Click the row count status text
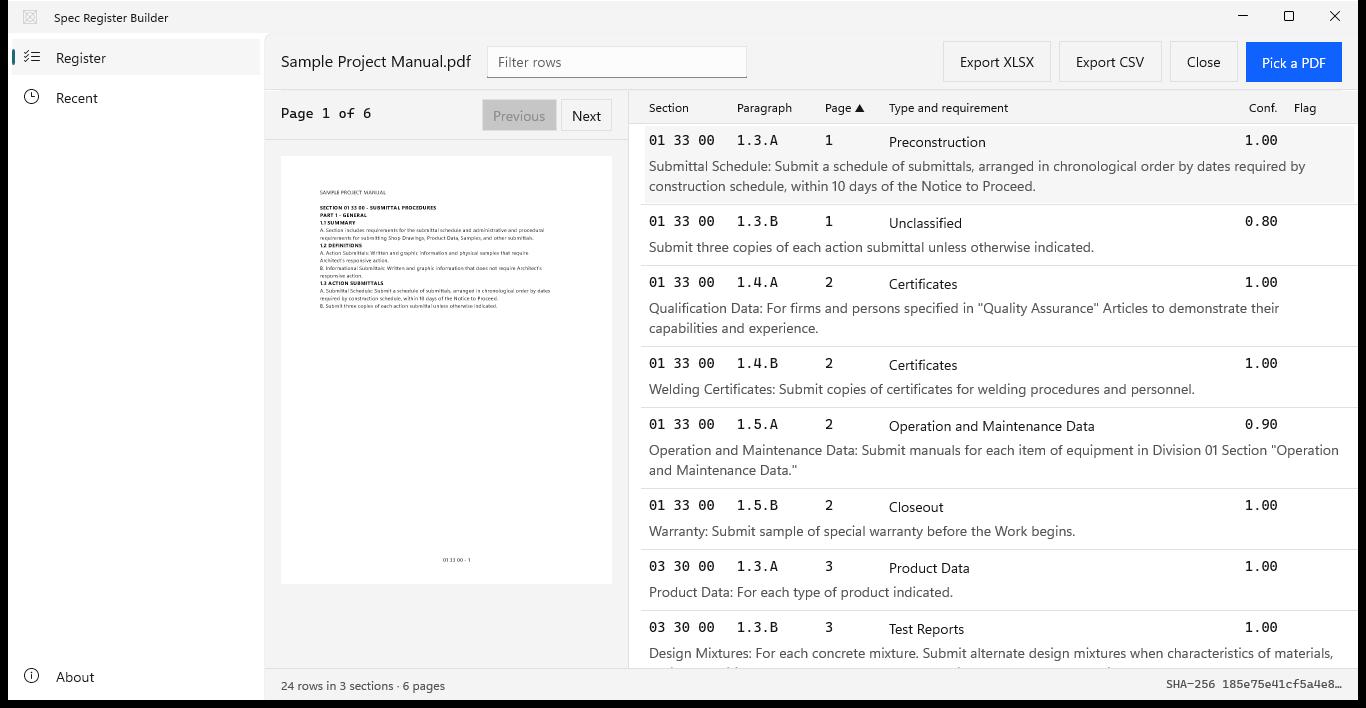Image resolution: width=1366 pixels, height=708 pixels. [x=363, y=686]
